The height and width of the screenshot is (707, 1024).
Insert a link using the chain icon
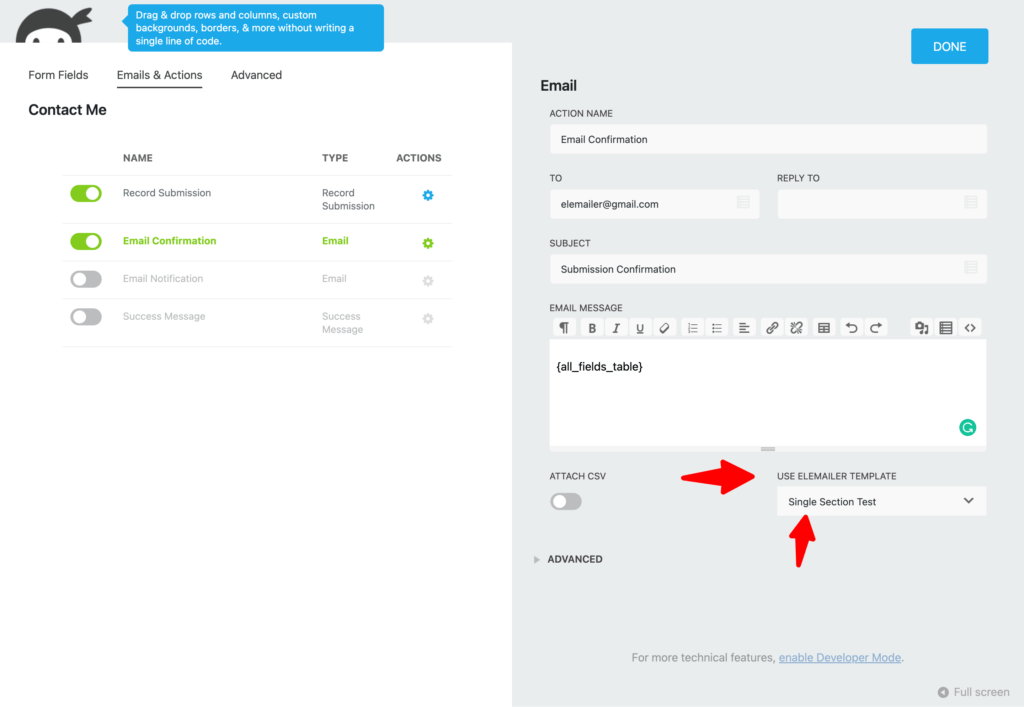pyautogui.click(x=772, y=328)
